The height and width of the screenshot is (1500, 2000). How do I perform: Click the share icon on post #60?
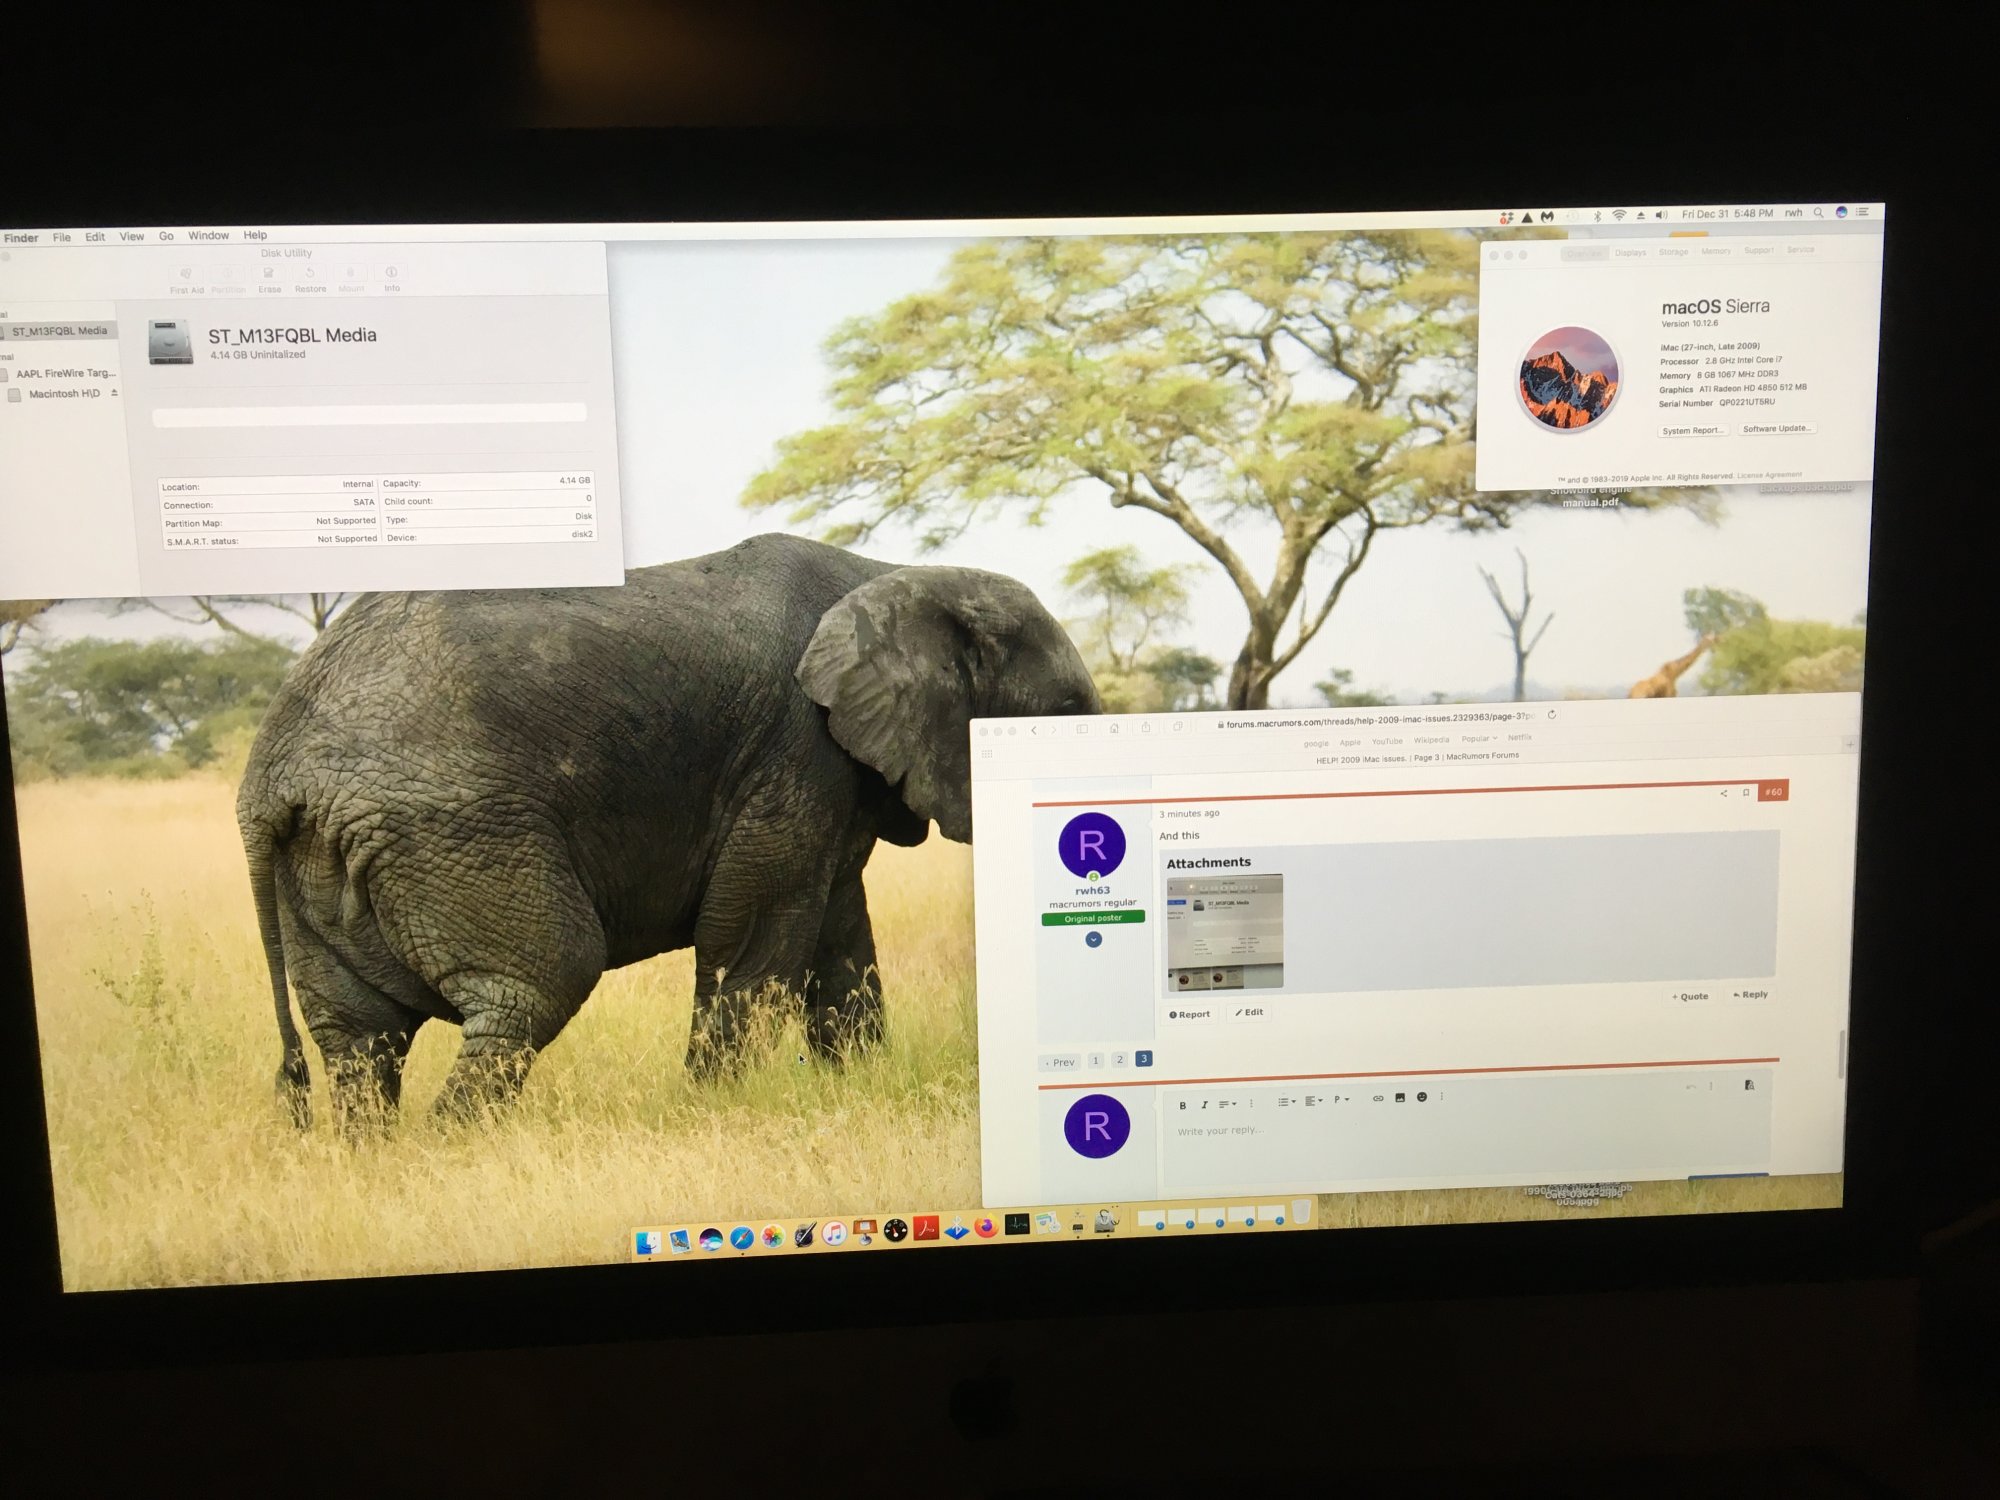click(x=1723, y=793)
